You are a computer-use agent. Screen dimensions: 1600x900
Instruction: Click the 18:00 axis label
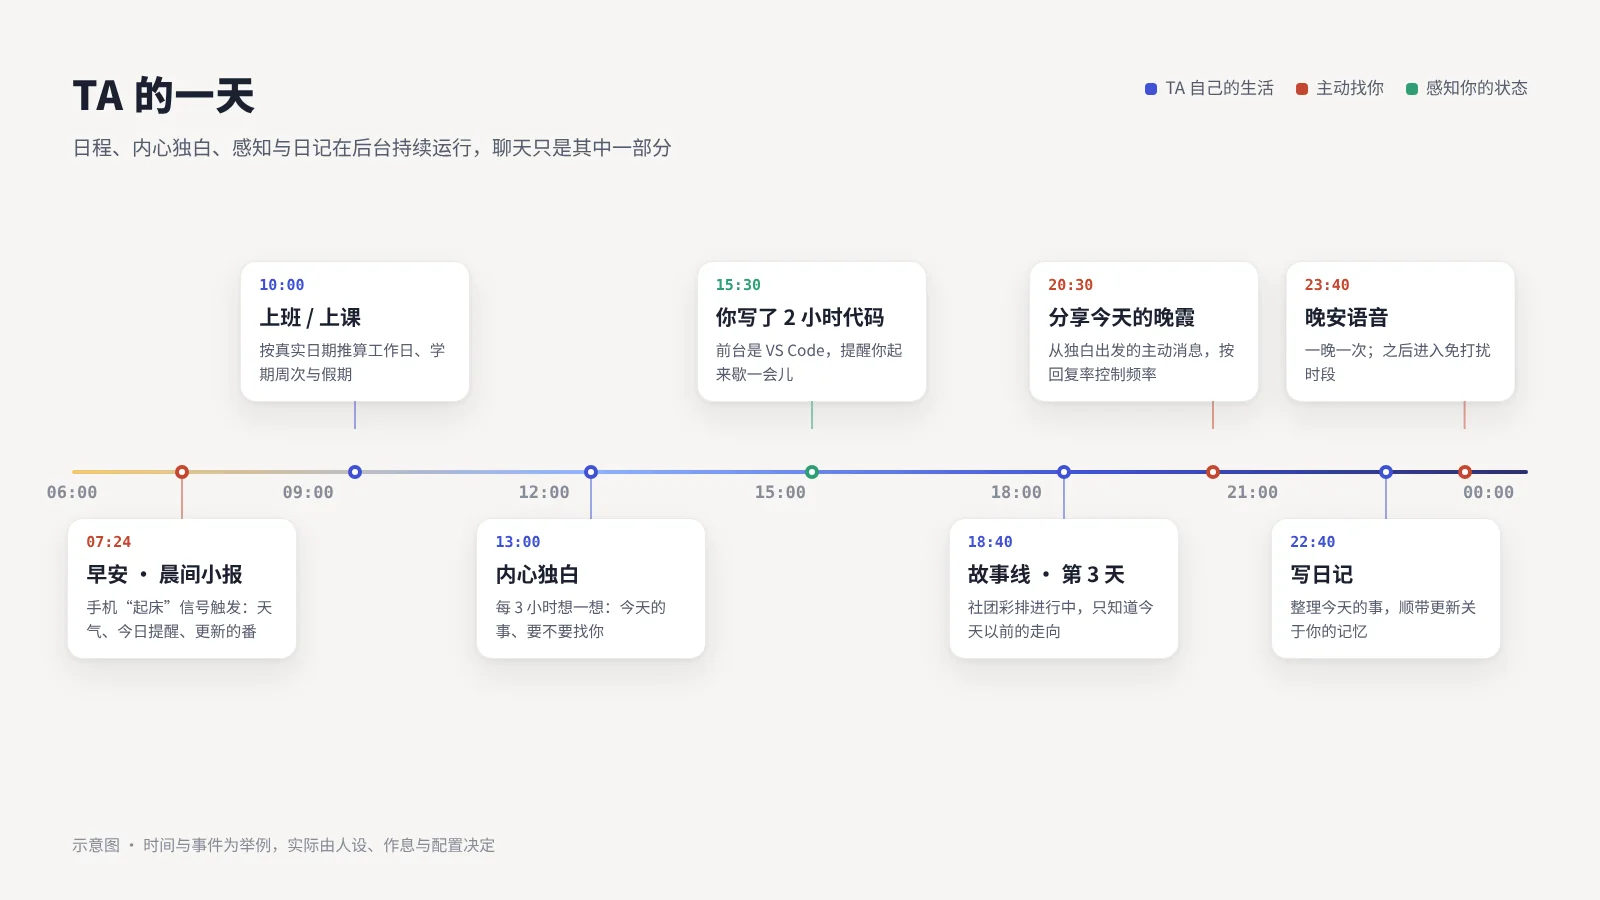1016,492
